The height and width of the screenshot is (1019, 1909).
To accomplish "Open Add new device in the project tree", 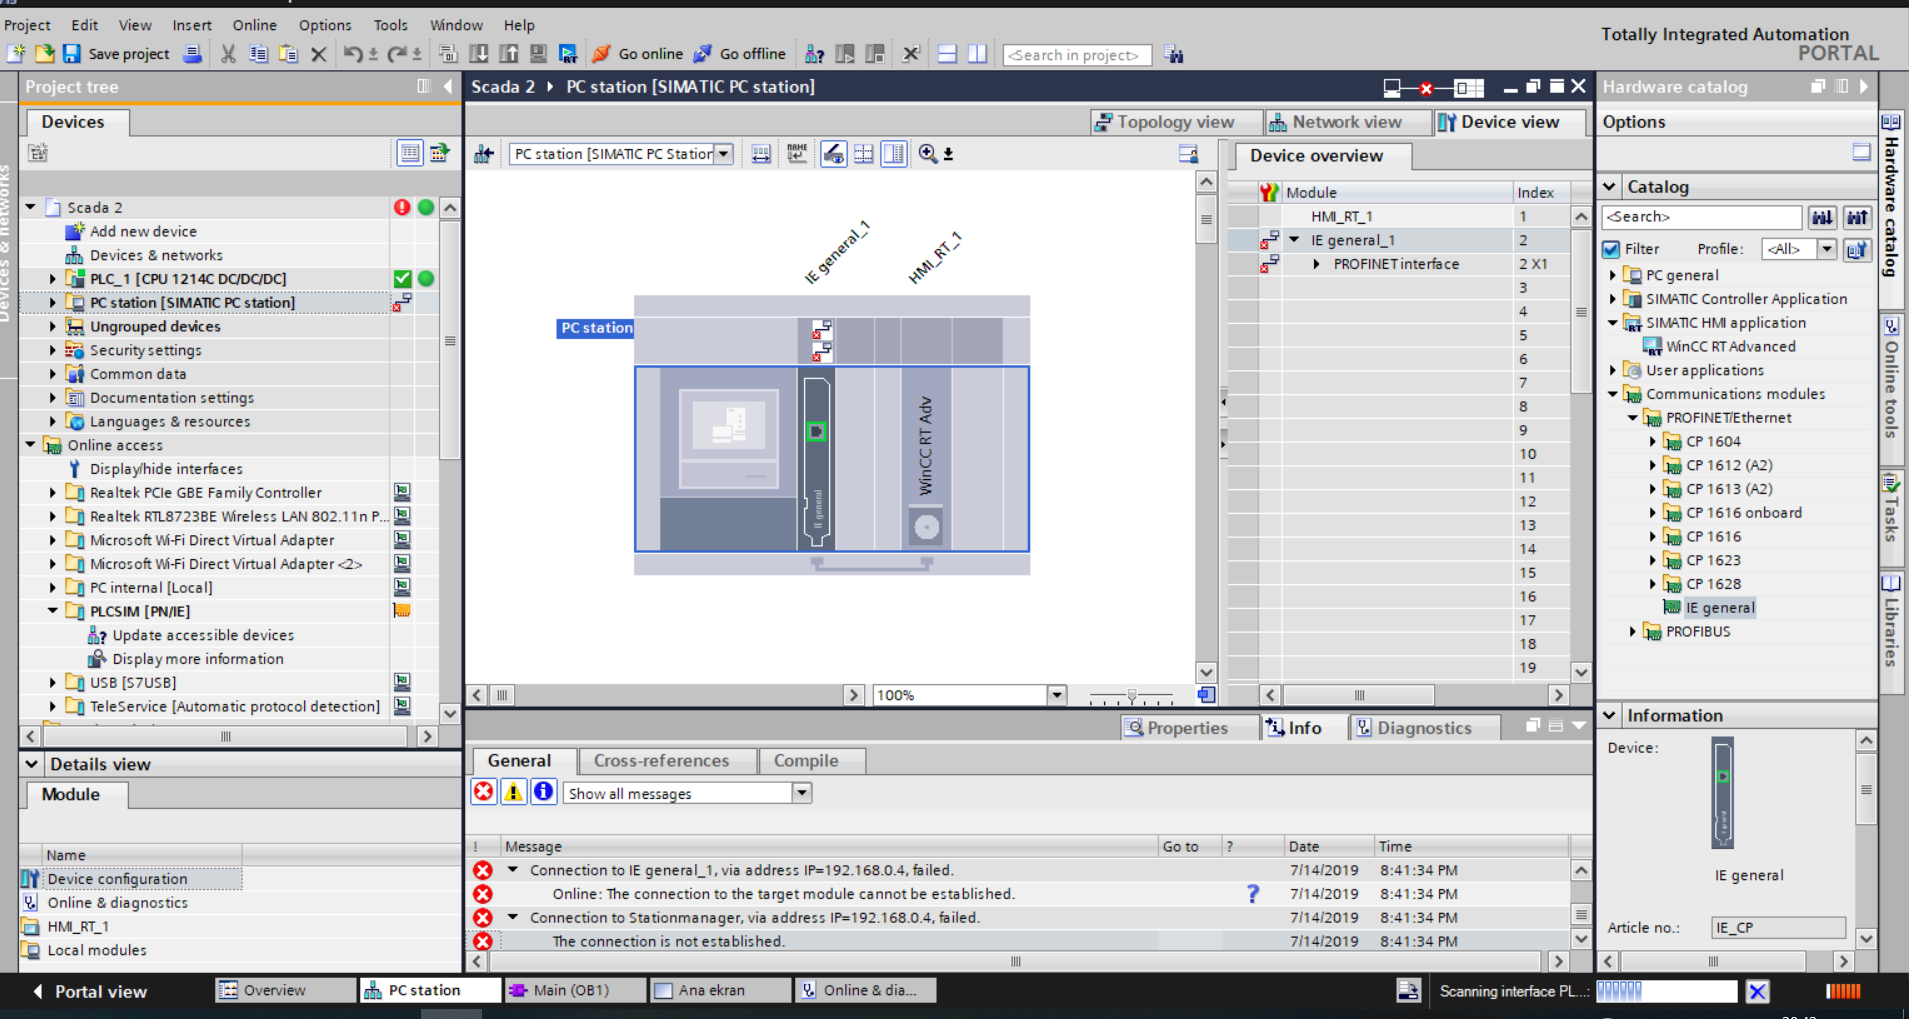I will (x=143, y=231).
